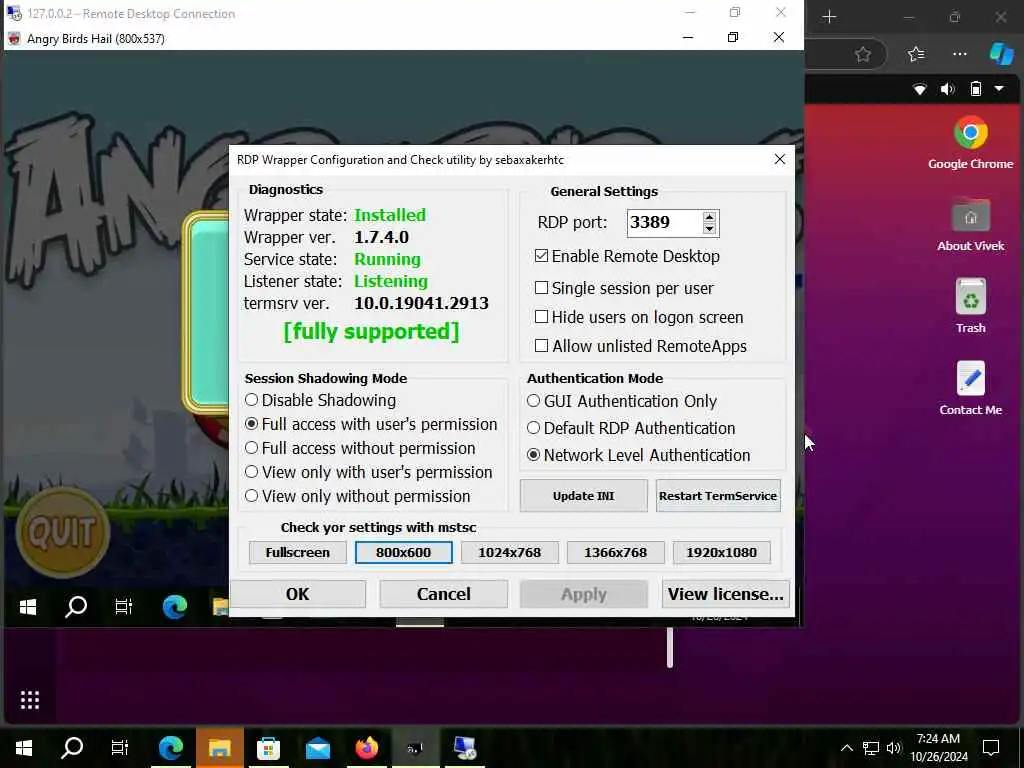The image size is (1024, 768).
Task: Open a new browser tab
Action: tap(829, 17)
